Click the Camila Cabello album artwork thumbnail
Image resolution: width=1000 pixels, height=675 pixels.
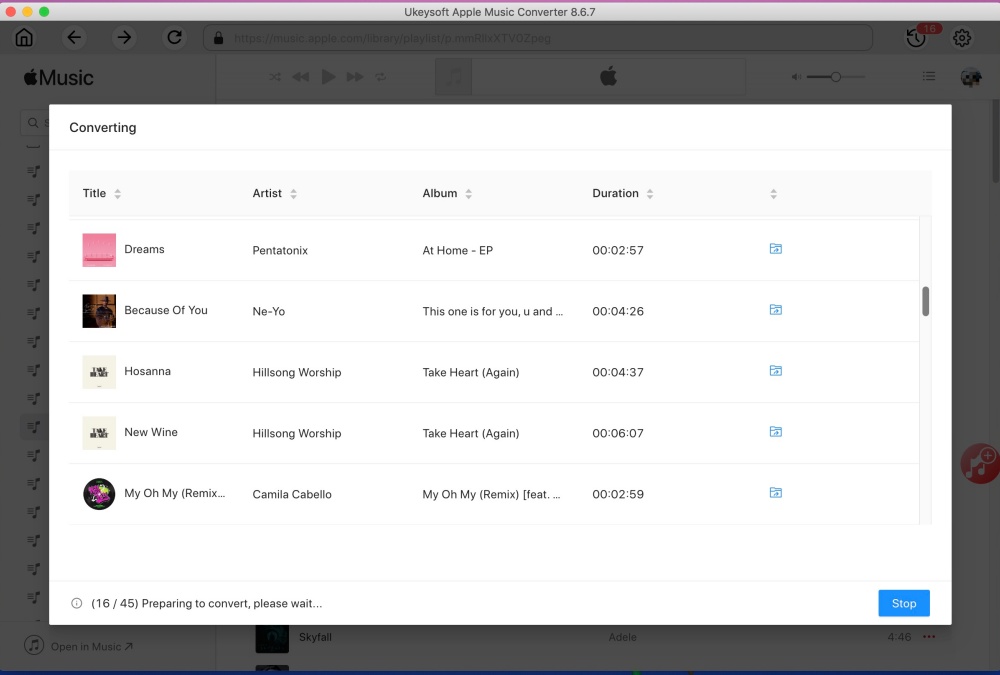(99, 493)
